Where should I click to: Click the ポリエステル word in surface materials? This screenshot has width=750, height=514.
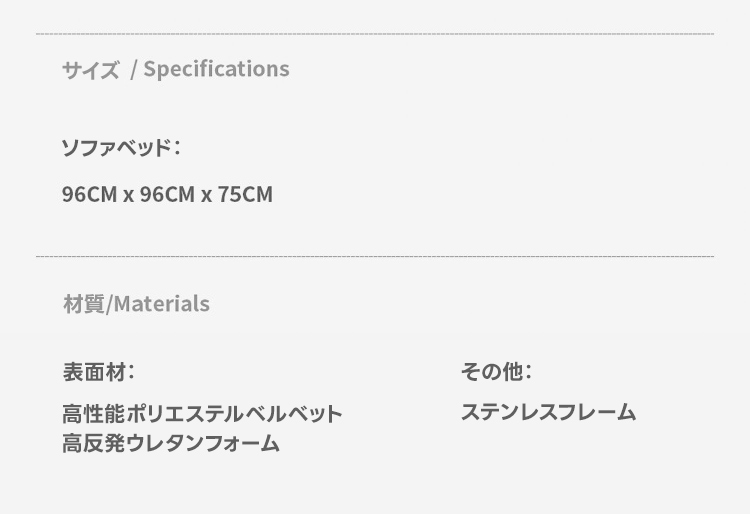(x=175, y=414)
